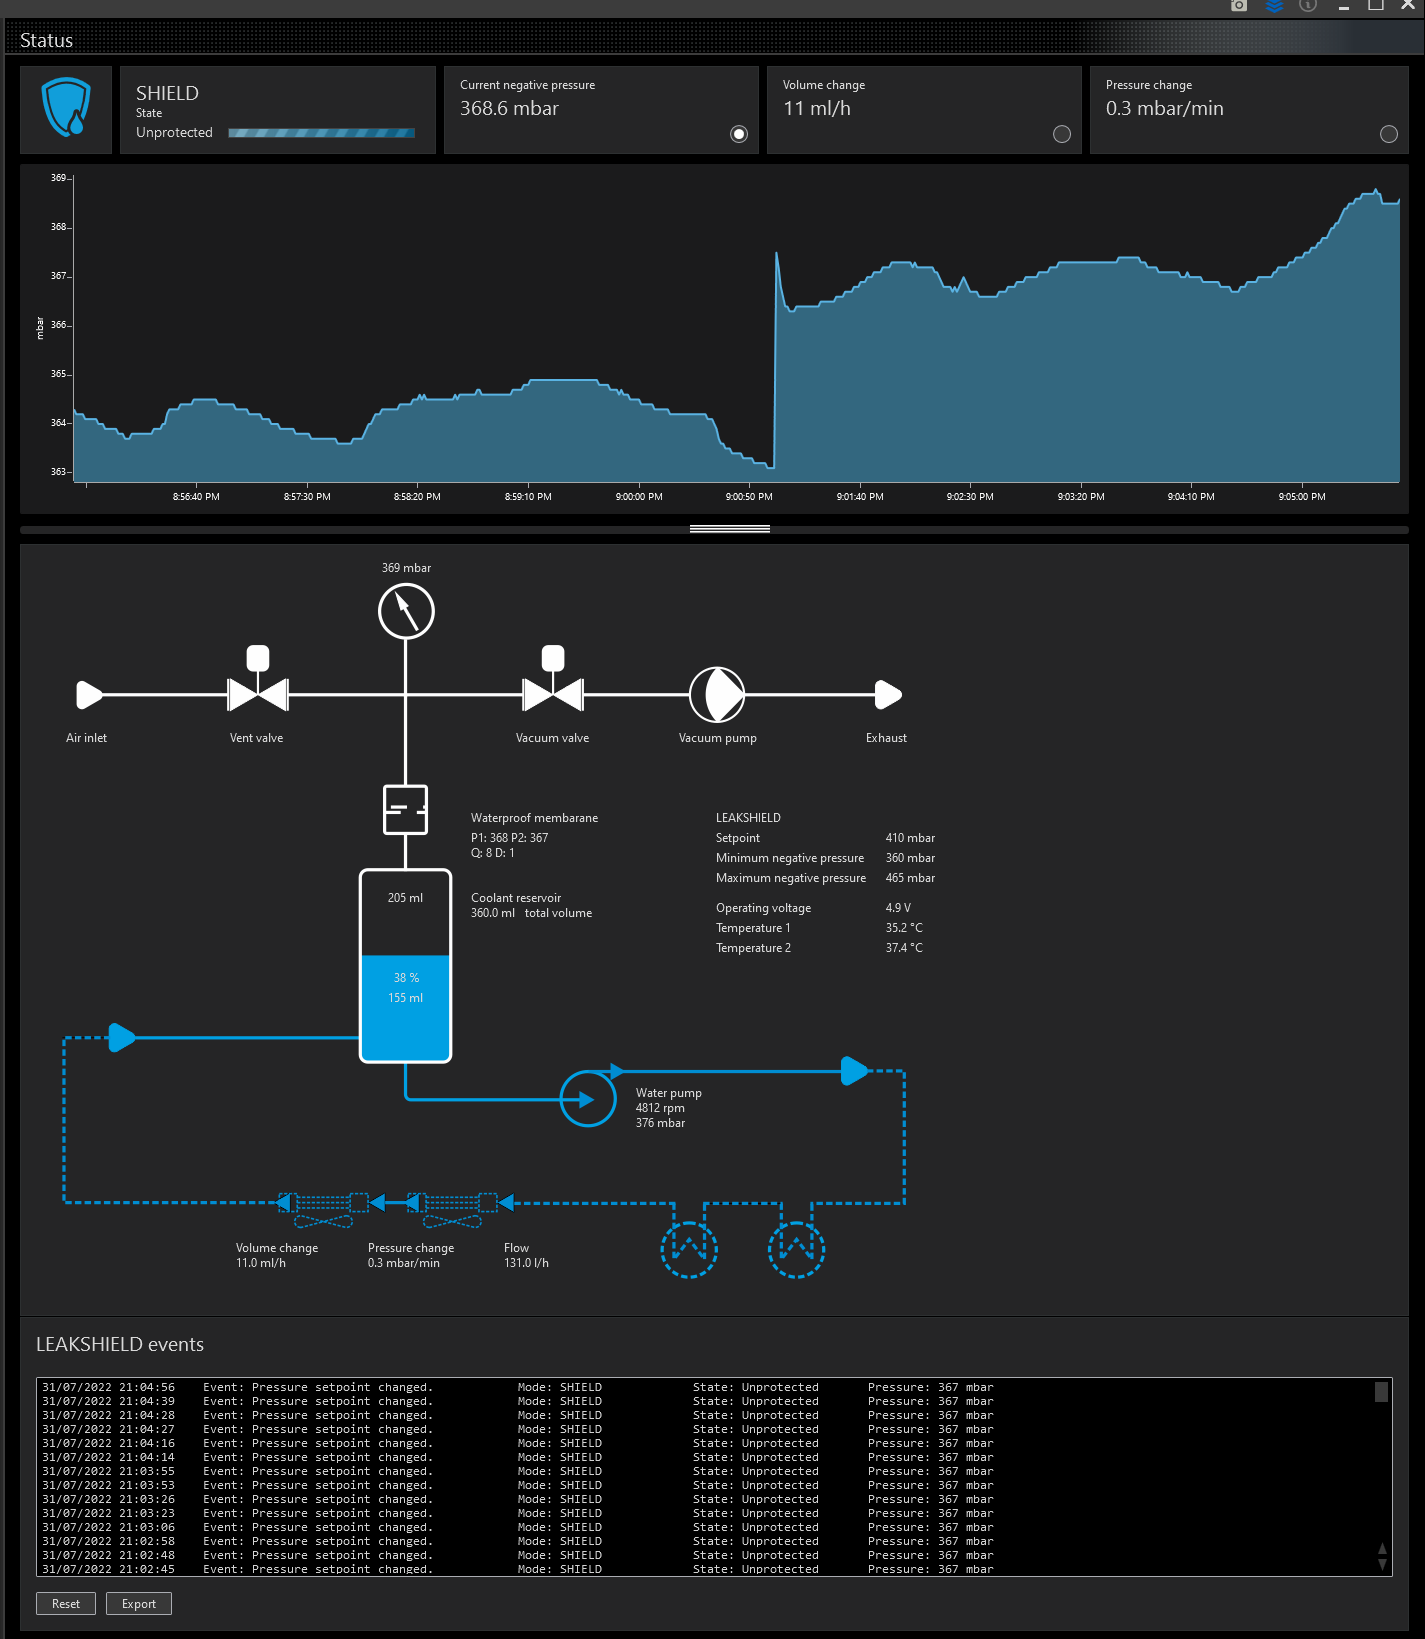Image resolution: width=1425 pixels, height=1639 pixels.
Task: Select Pressure change chart radio button
Action: coord(1389,134)
